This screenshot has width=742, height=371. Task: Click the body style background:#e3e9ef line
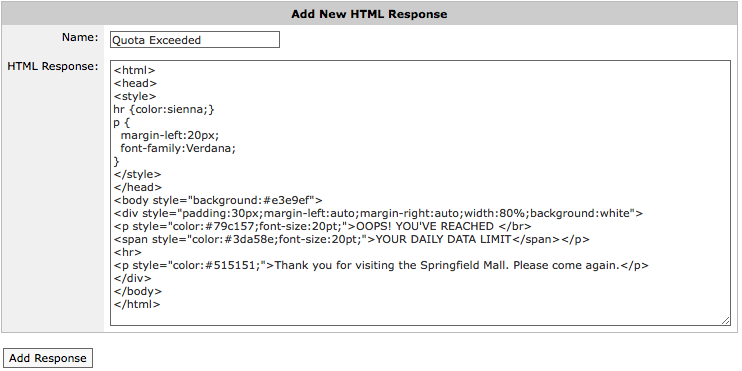coord(218,200)
